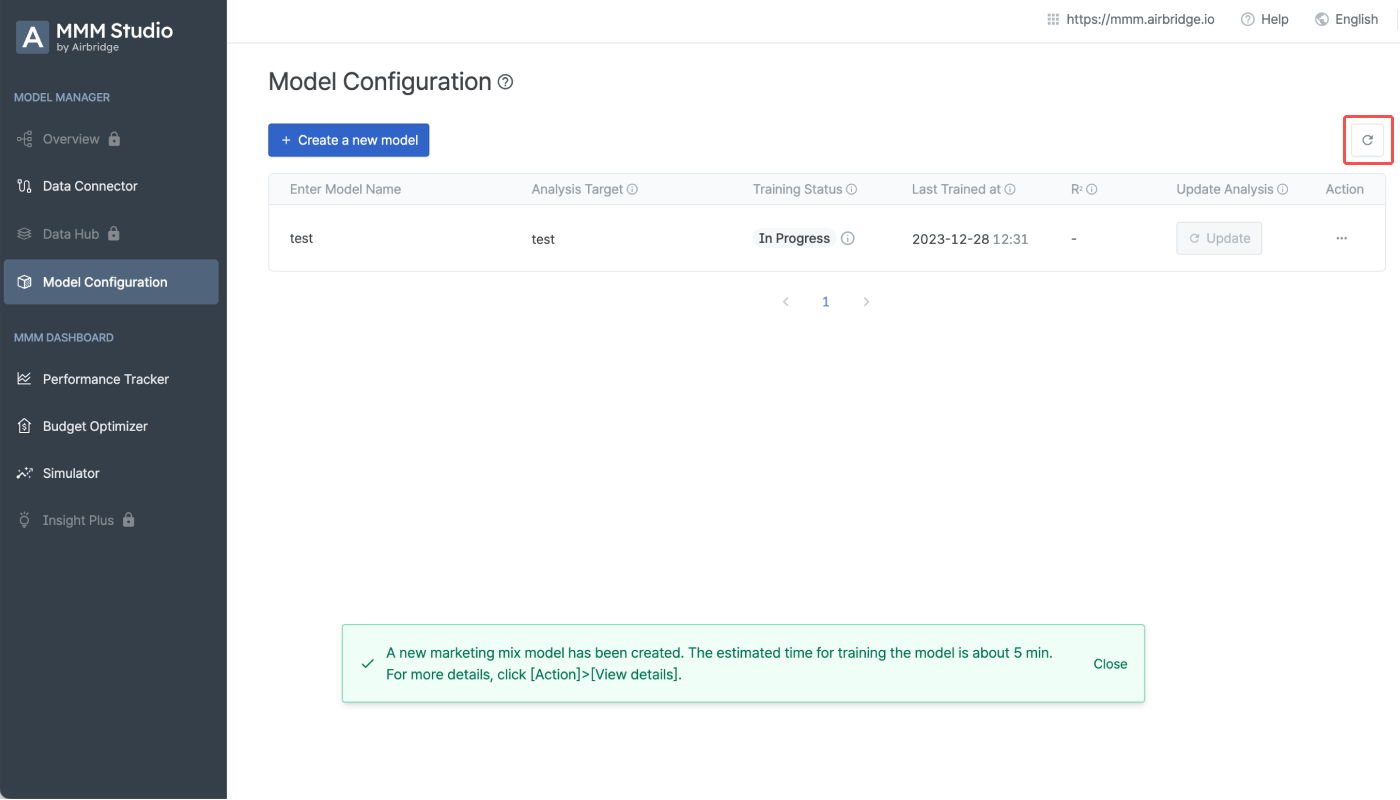Image resolution: width=1400 pixels, height=800 pixels.
Task: Click the R² column info icon
Action: tap(1092, 189)
